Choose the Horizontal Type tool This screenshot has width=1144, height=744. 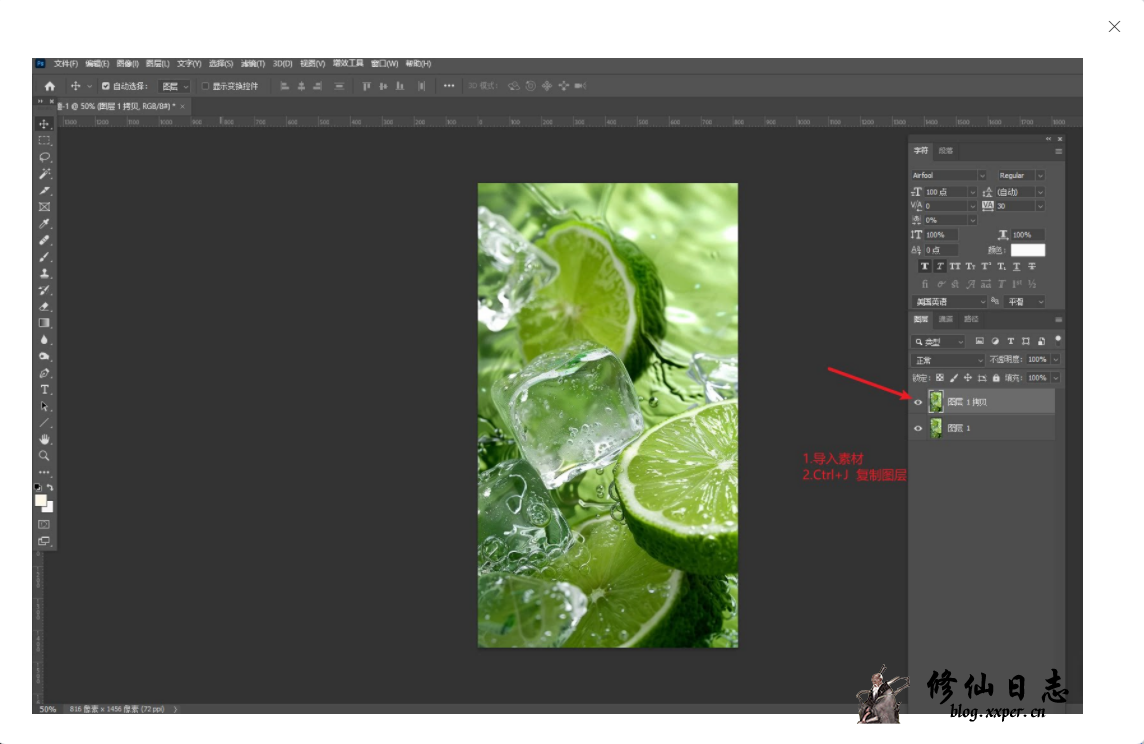coord(44,389)
